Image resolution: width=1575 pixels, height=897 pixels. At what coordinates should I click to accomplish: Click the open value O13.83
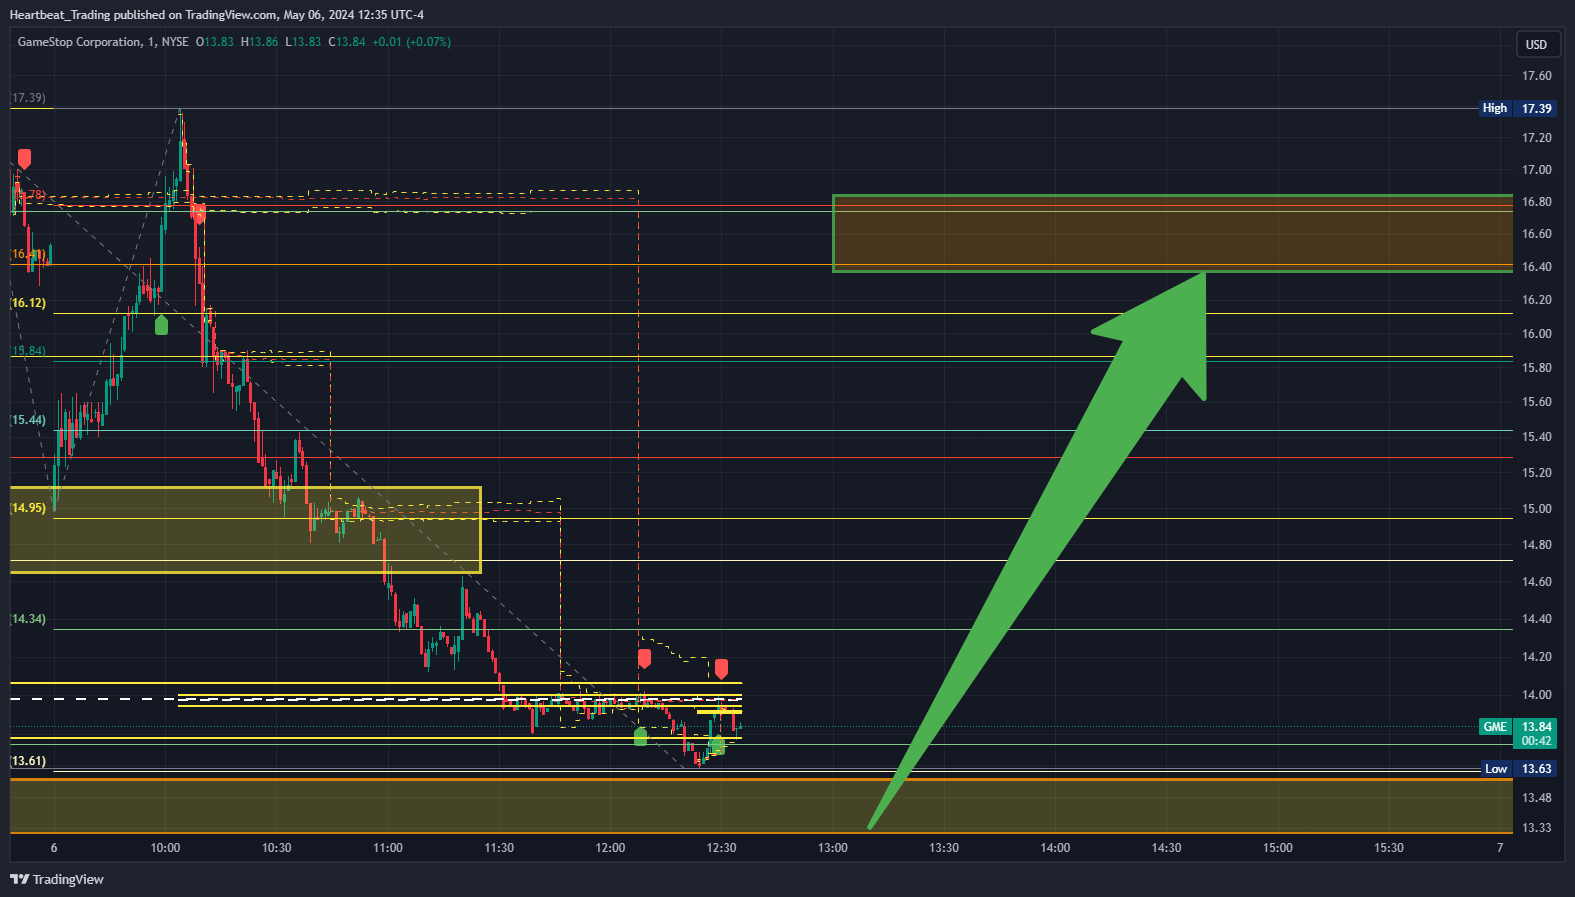click(x=215, y=42)
